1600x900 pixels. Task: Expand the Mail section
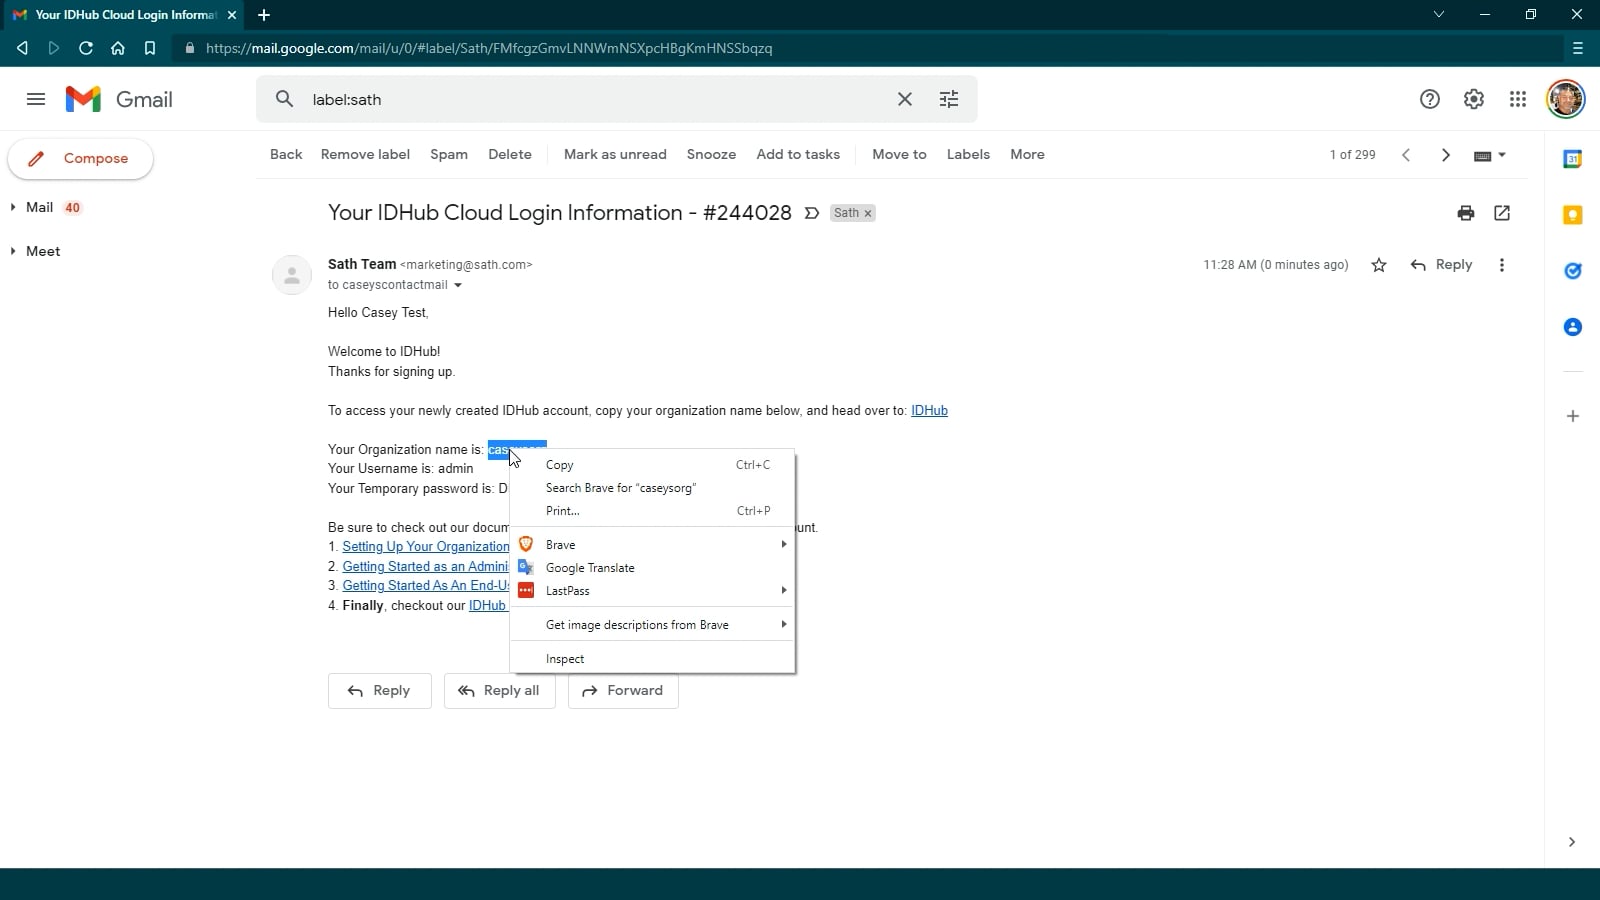click(13, 207)
